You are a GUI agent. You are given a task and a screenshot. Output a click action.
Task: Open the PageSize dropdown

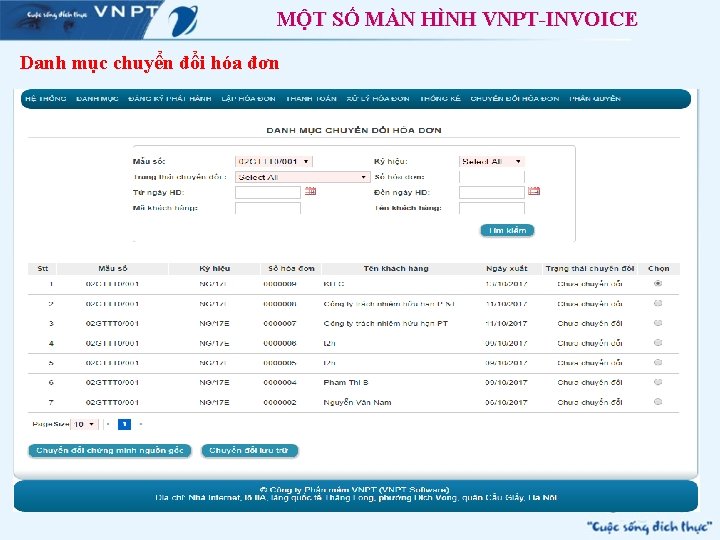point(84,424)
